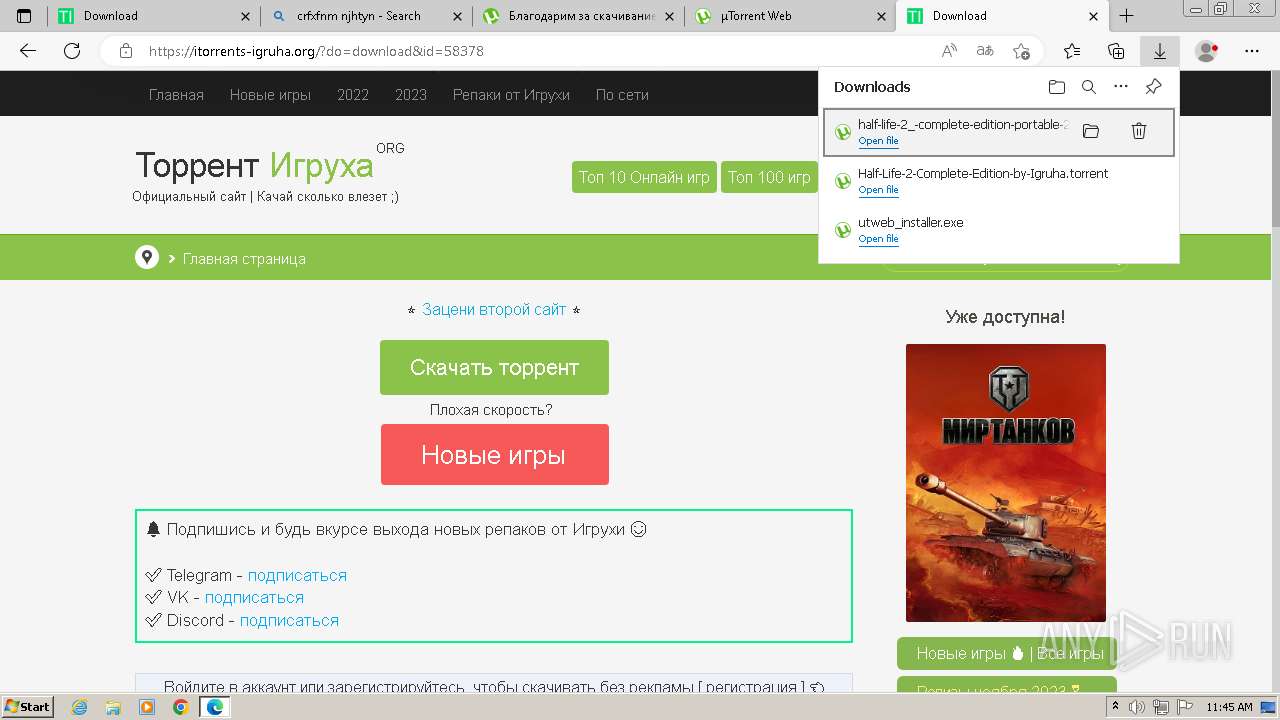Open a new tab with the plus icon
This screenshot has width=1280, height=720.
click(x=1127, y=16)
